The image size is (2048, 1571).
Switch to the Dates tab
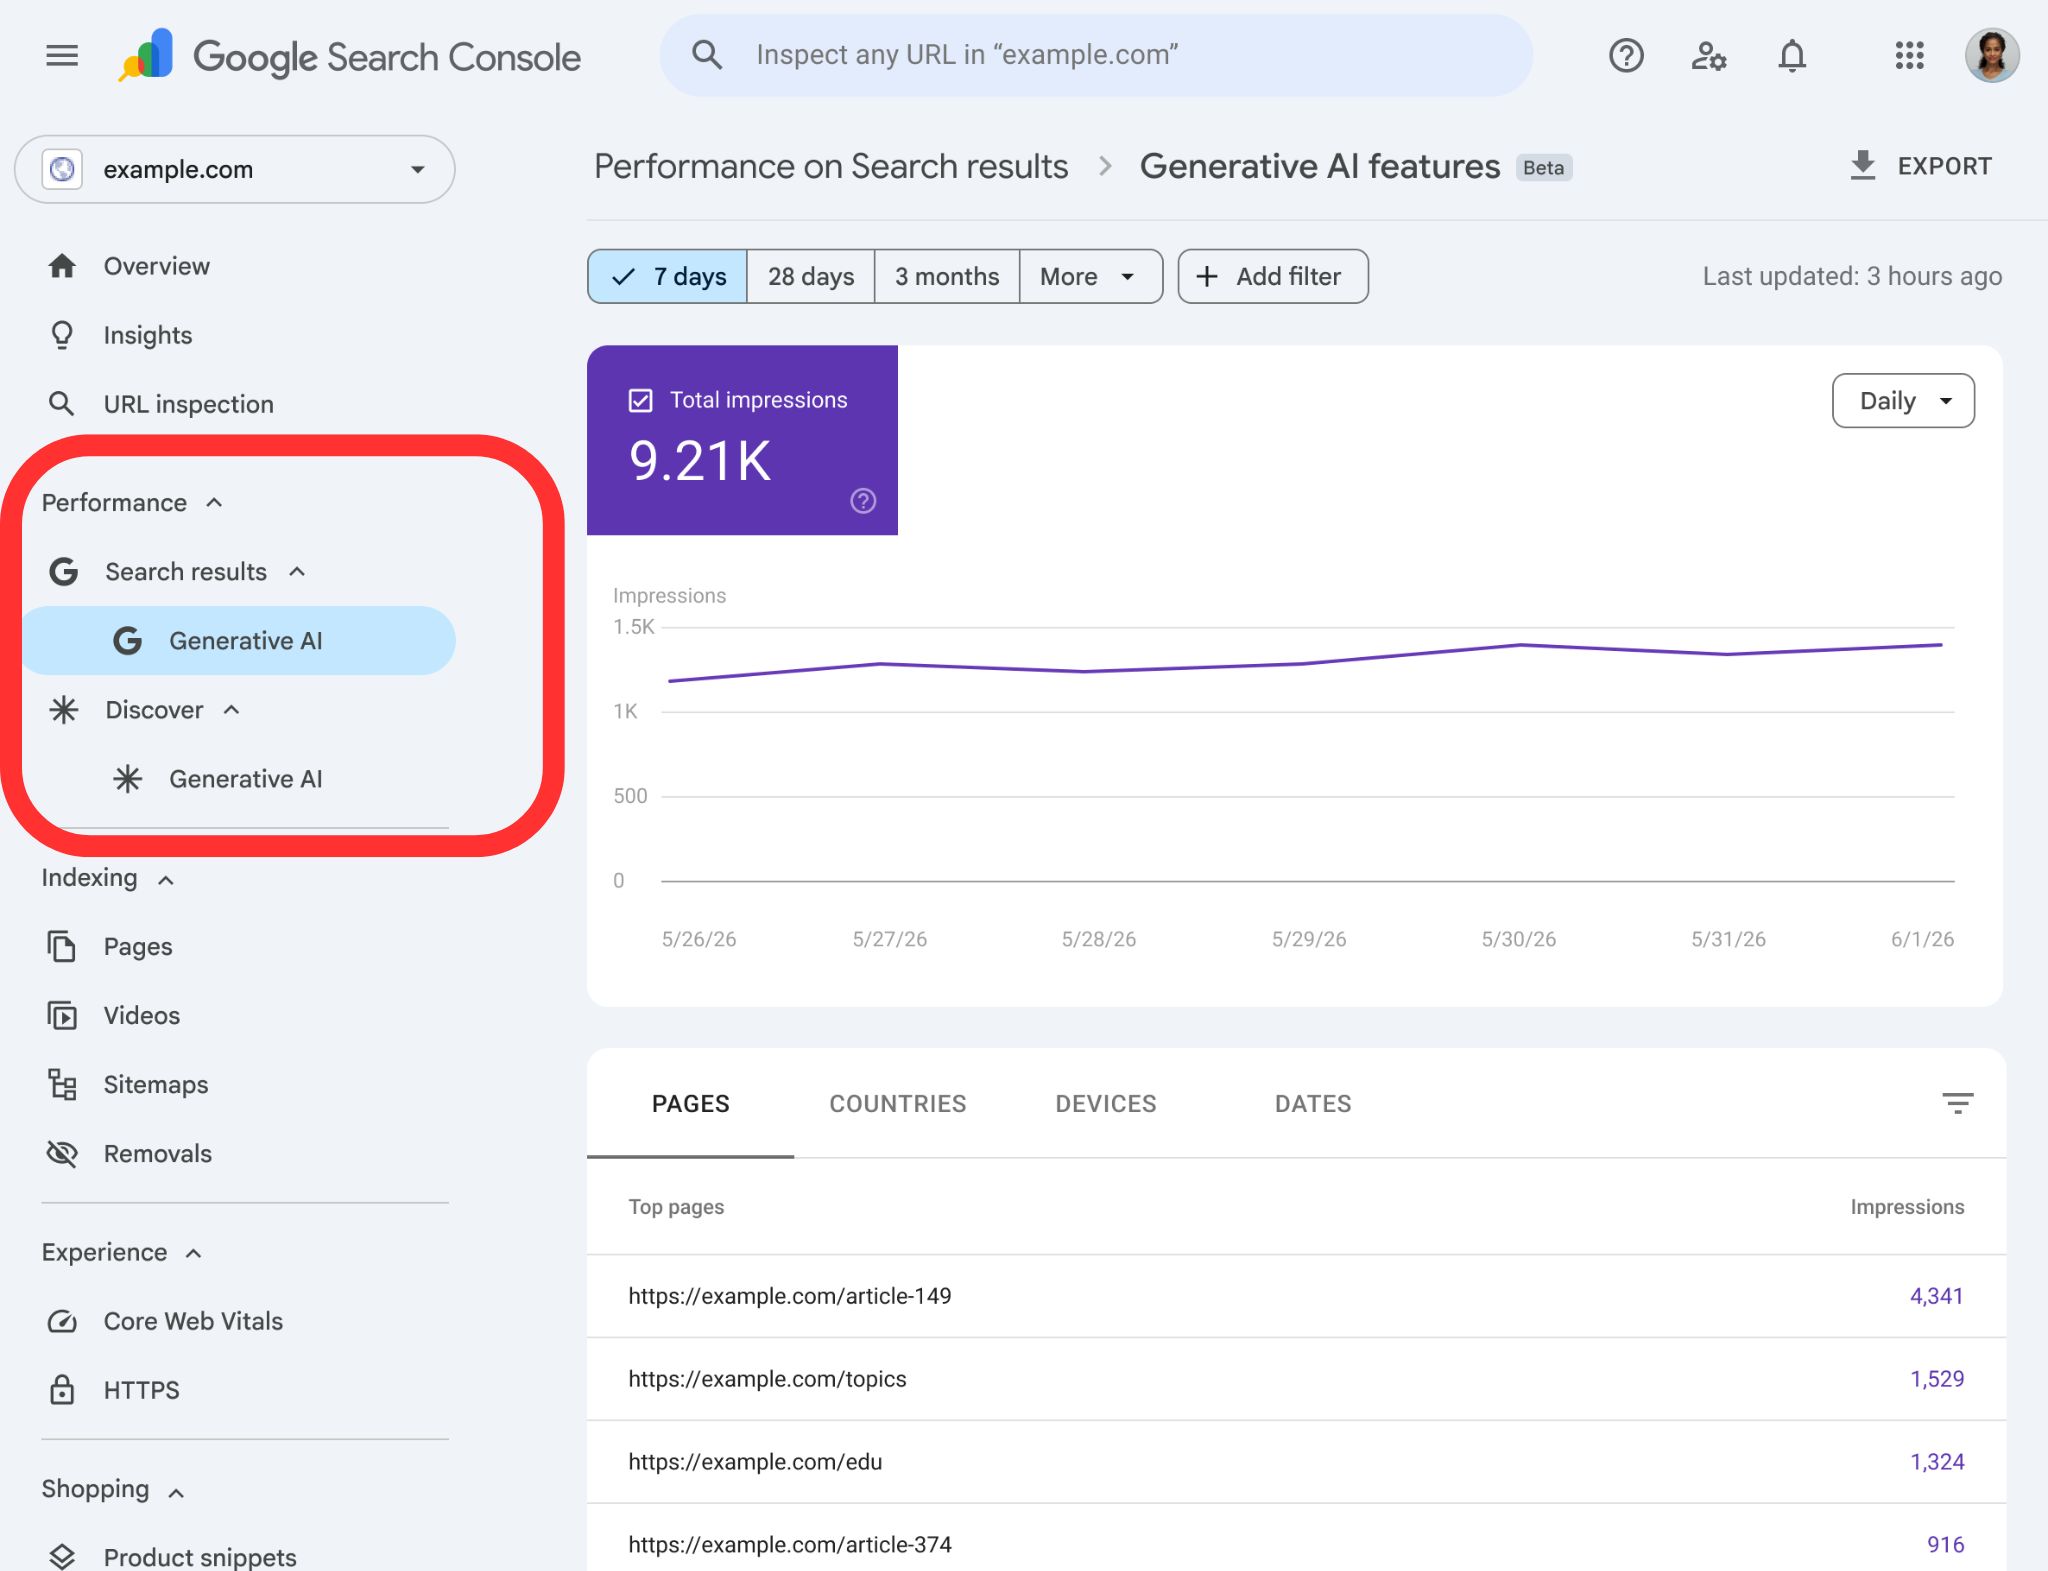[1313, 1104]
